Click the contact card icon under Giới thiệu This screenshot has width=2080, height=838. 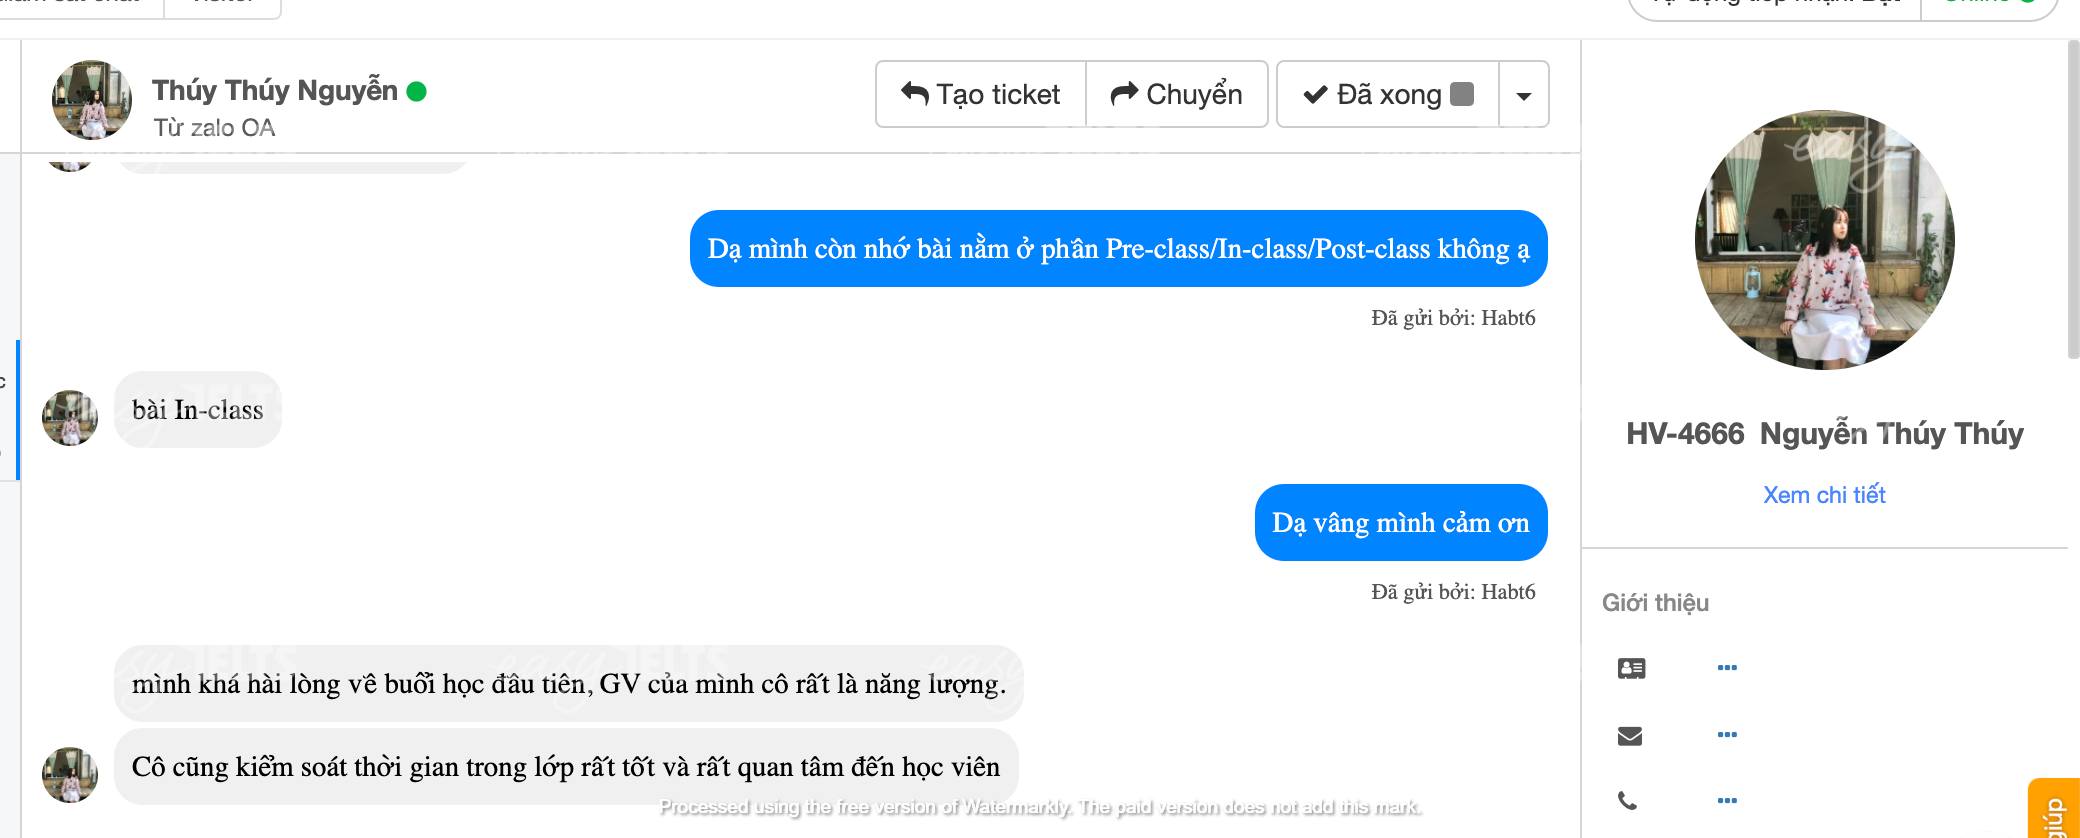click(x=1631, y=668)
